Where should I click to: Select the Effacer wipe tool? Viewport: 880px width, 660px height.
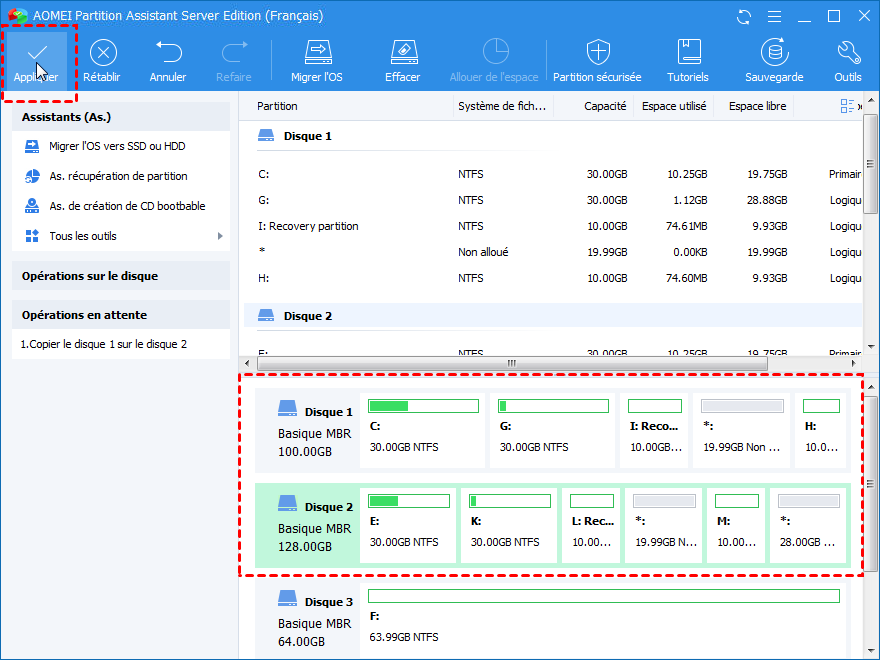403,60
